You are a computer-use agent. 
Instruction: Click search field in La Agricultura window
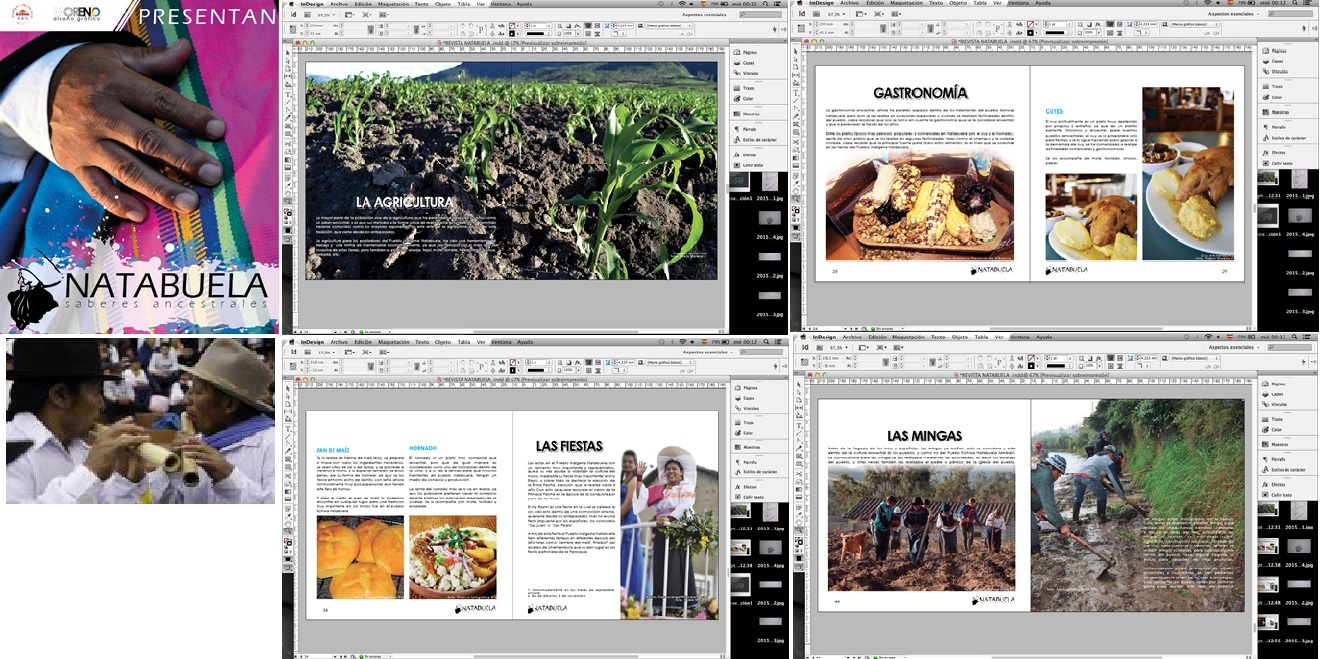760,14
